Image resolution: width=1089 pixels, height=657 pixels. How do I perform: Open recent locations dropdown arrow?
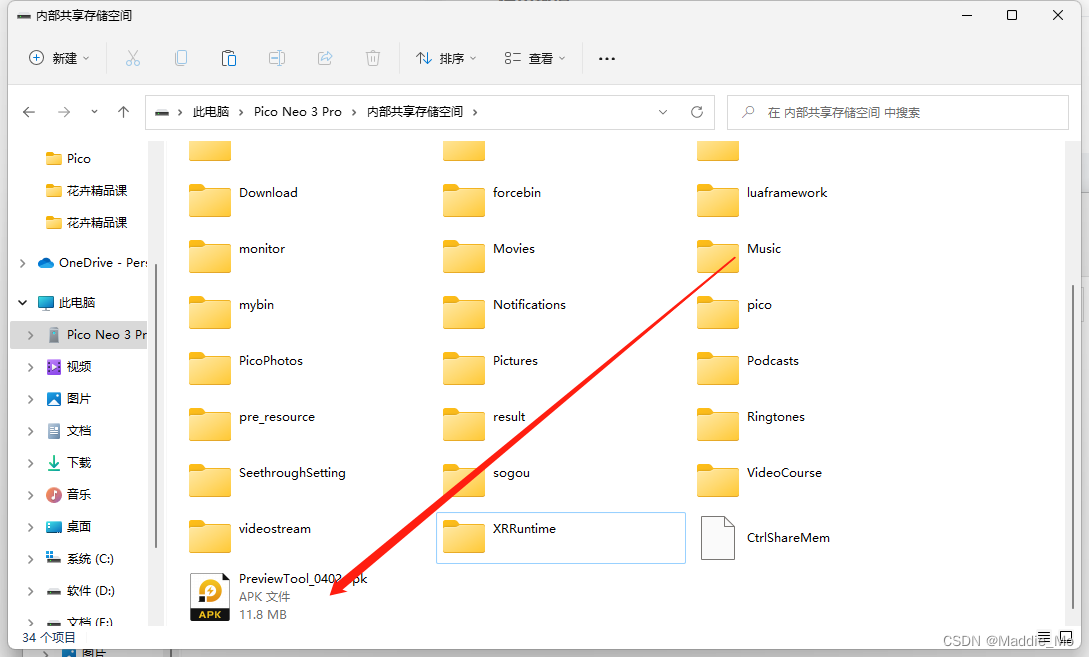(x=94, y=112)
